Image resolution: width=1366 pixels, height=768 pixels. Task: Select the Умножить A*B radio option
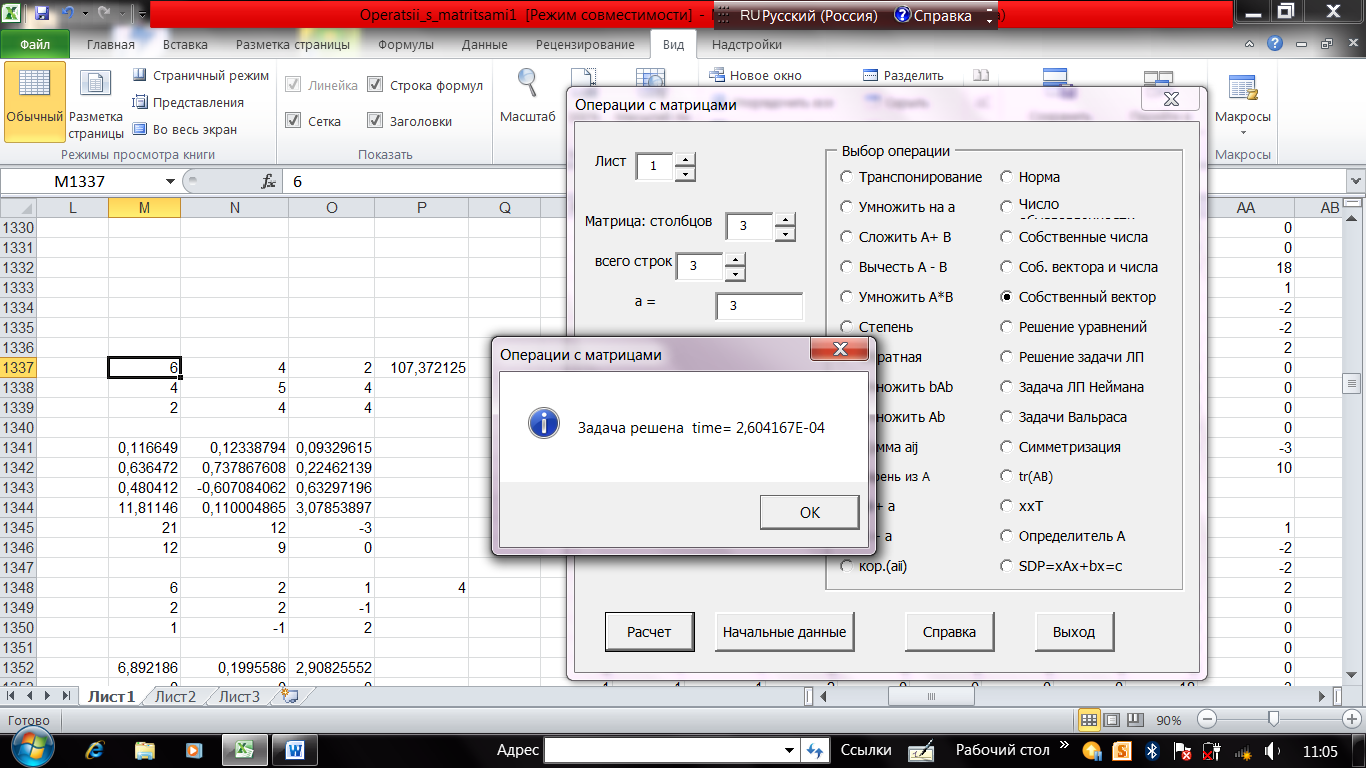(x=847, y=297)
